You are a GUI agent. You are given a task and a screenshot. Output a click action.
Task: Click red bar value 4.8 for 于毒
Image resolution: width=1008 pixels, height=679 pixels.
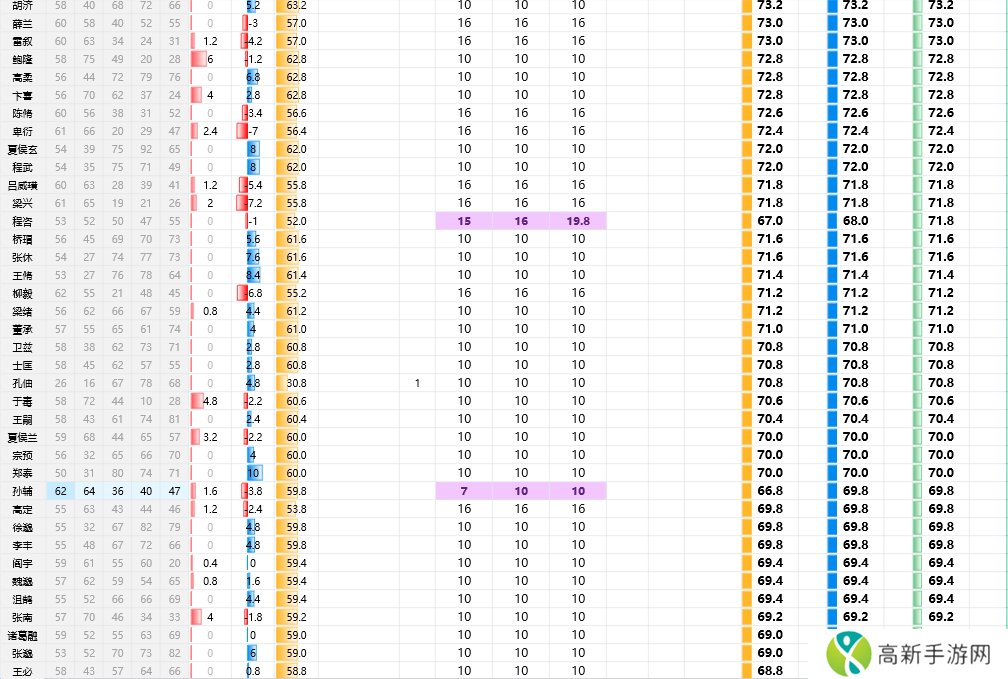tap(209, 401)
